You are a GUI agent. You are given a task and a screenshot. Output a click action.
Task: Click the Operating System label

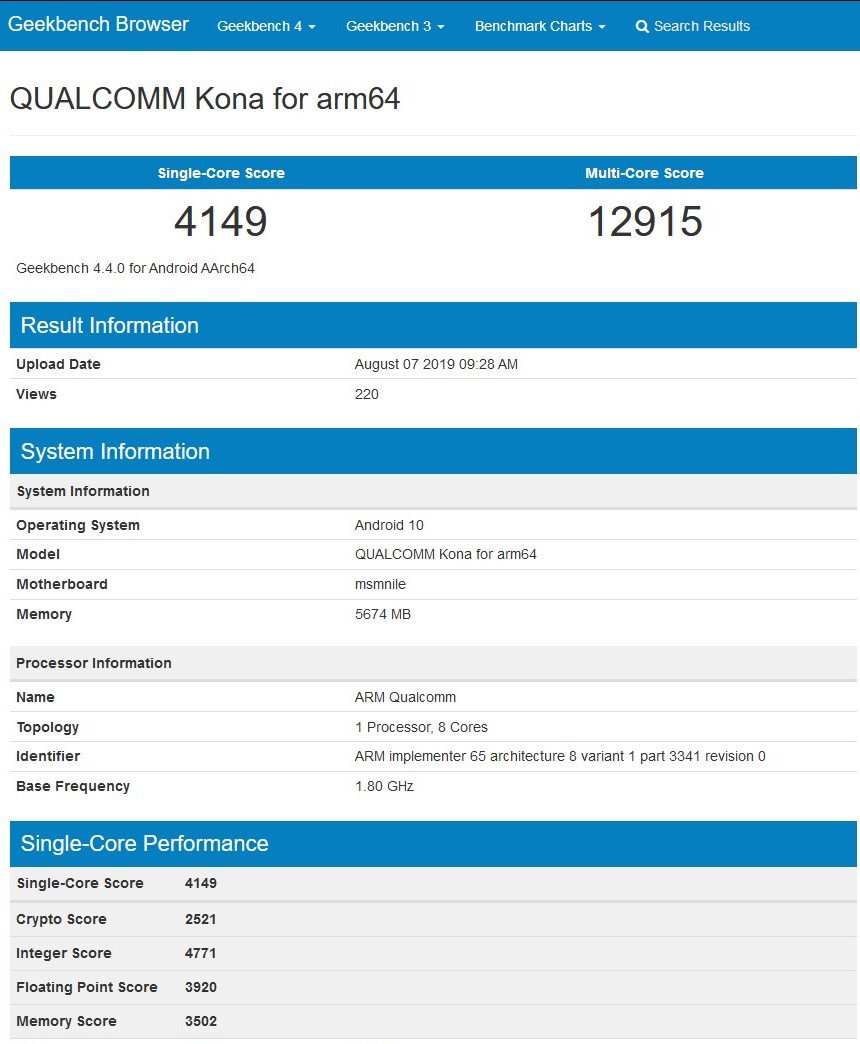tap(78, 525)
